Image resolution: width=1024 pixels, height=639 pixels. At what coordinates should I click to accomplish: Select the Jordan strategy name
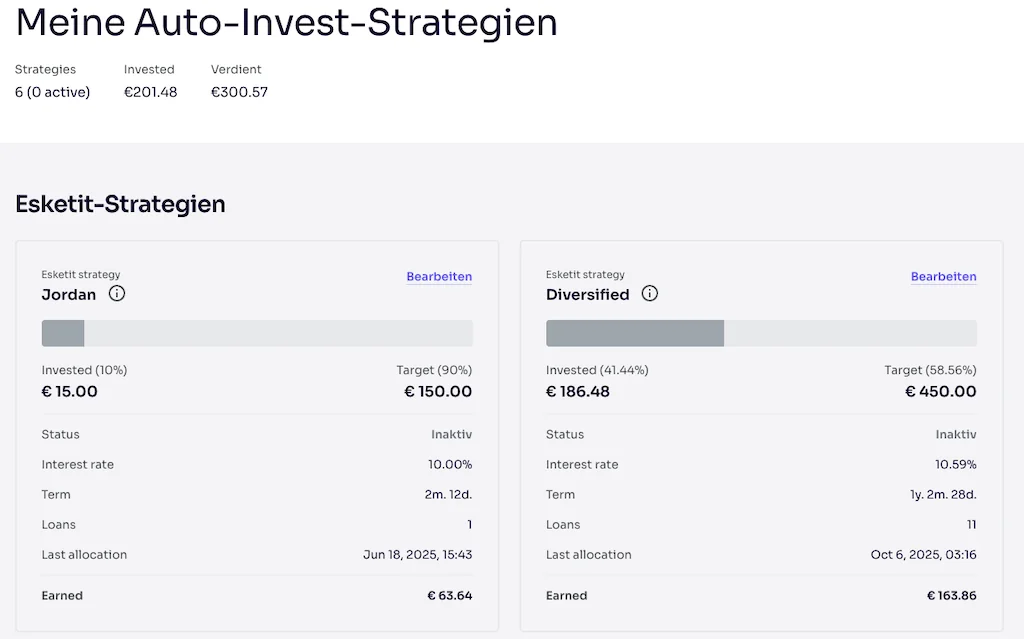pos(69,295)
